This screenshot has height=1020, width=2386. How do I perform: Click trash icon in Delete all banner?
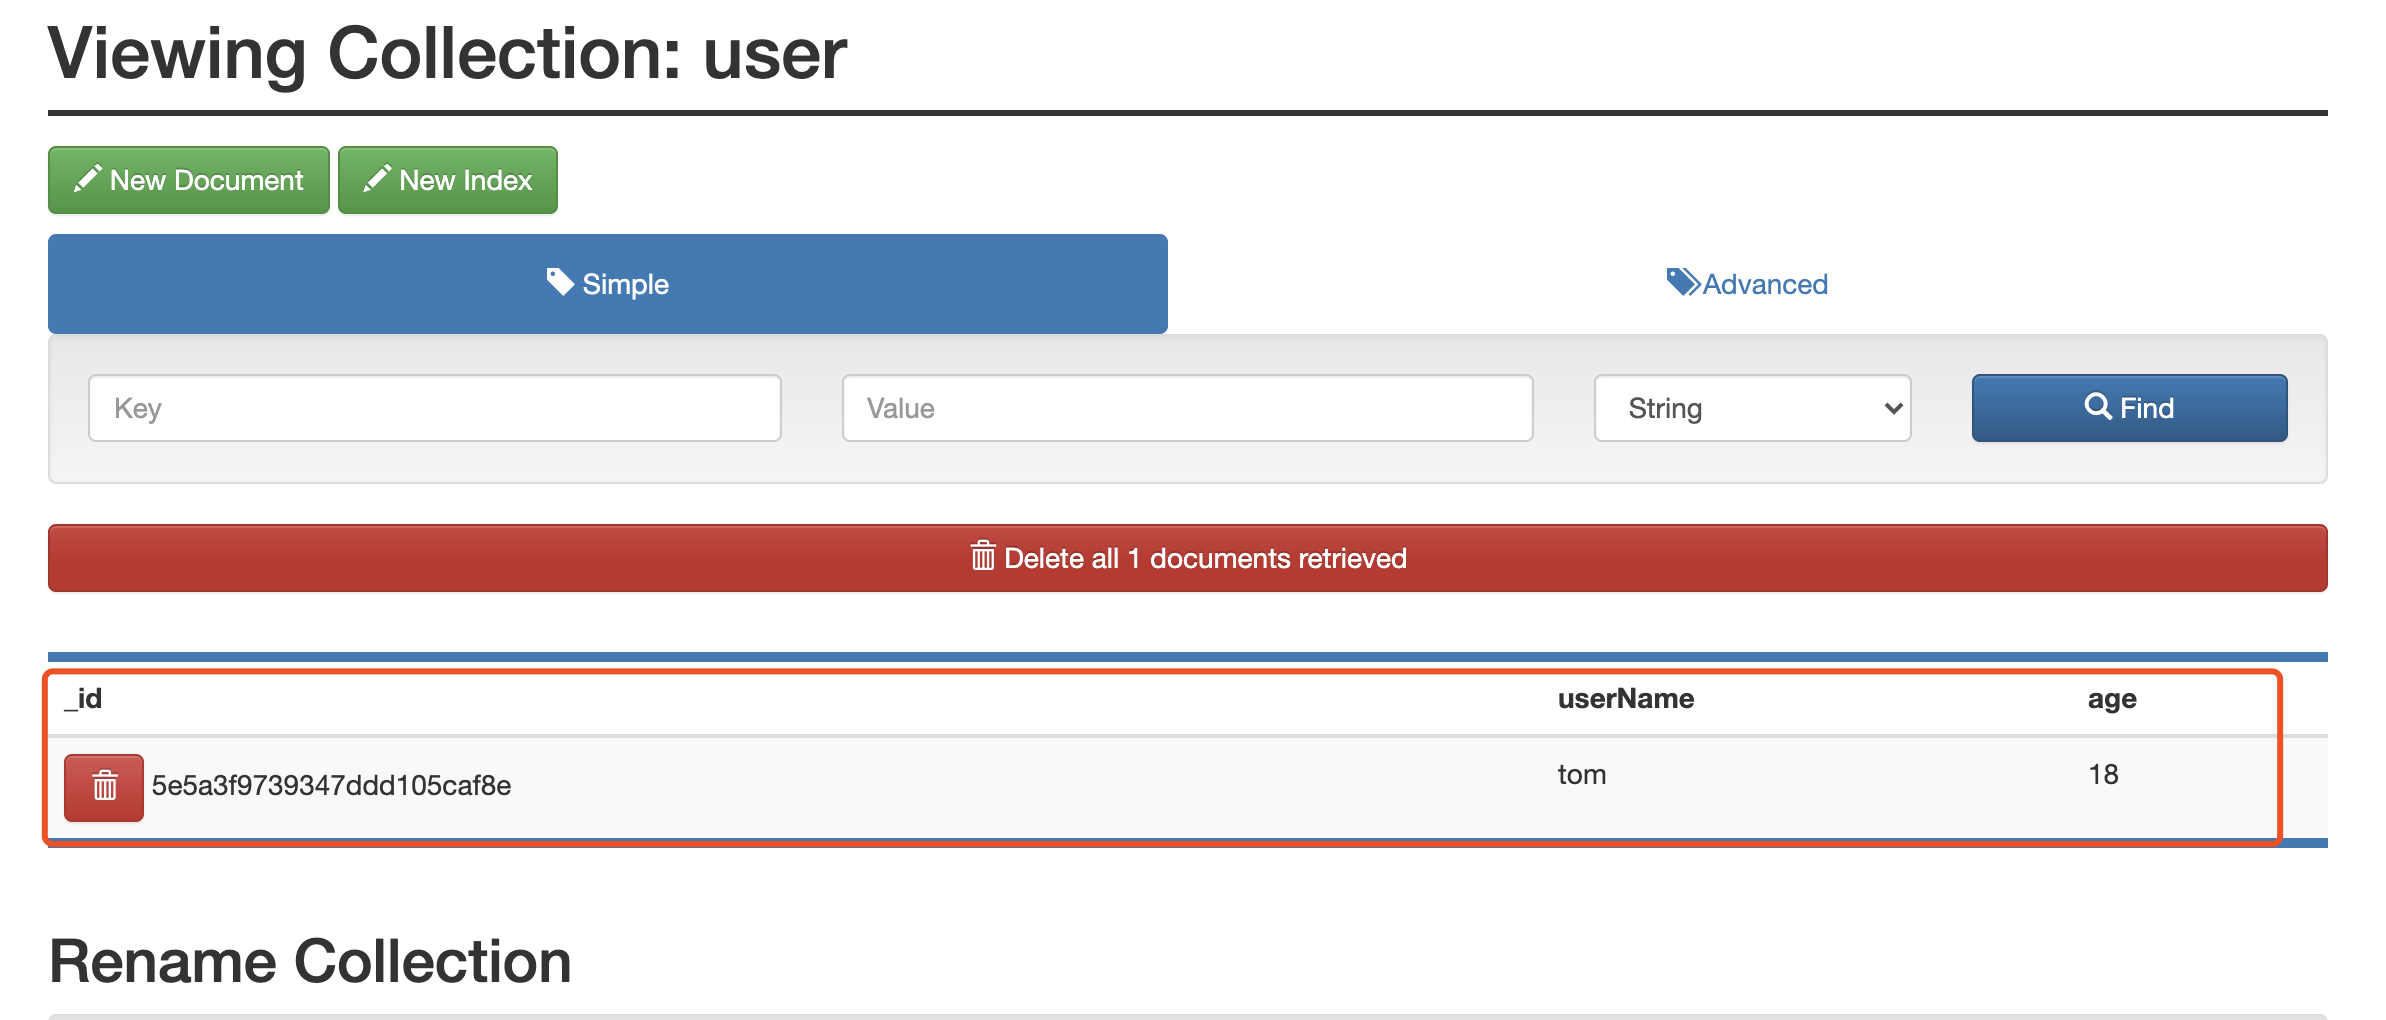tap(983, 556)
